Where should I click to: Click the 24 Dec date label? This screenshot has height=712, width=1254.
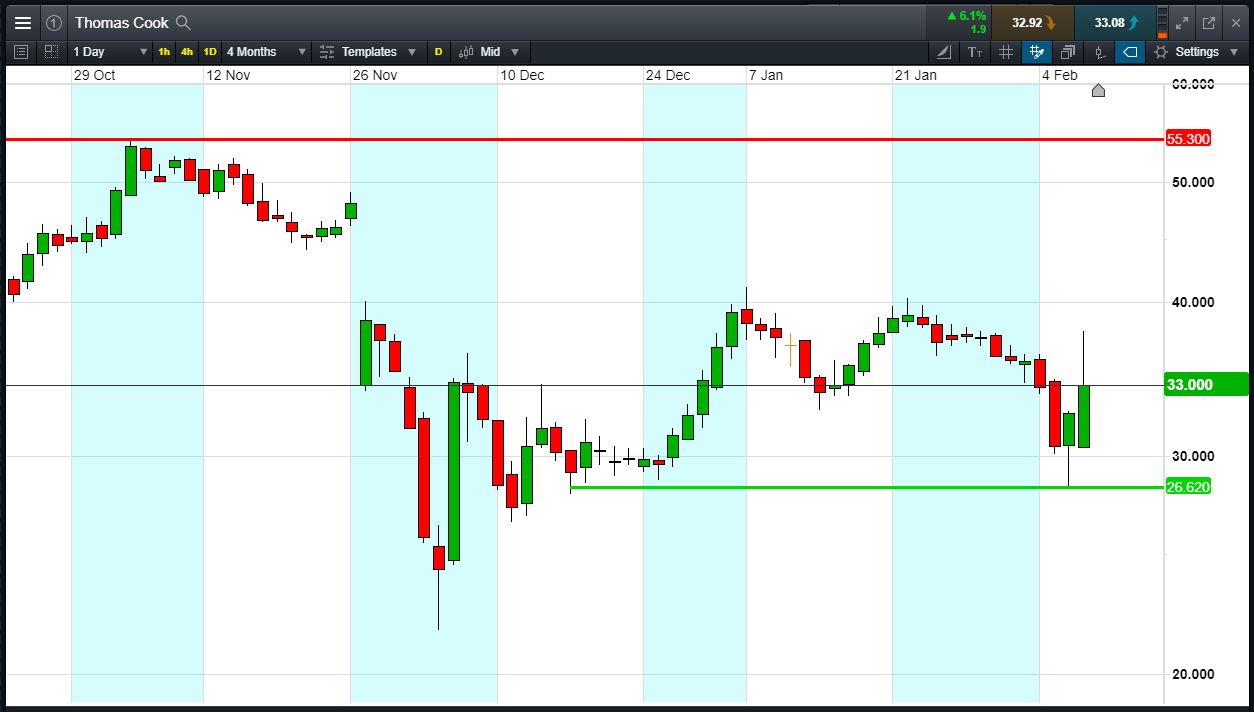pyautogui.click(x=667, y=76)
